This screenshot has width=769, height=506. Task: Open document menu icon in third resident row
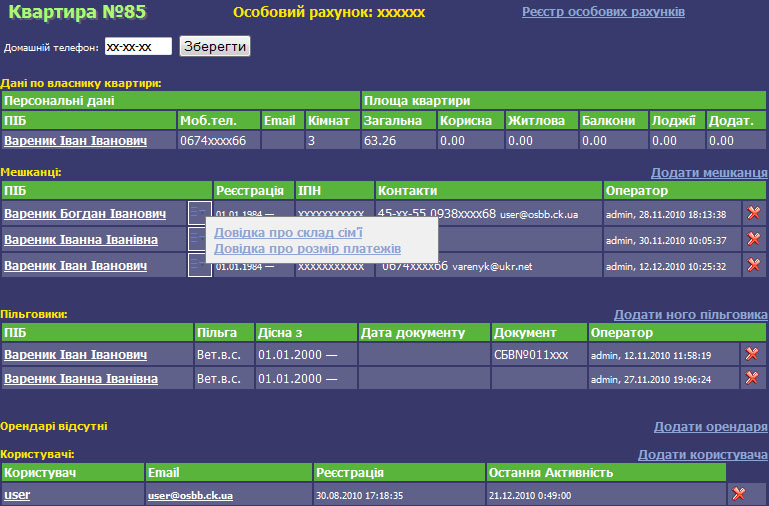click(x=199, y=265)
